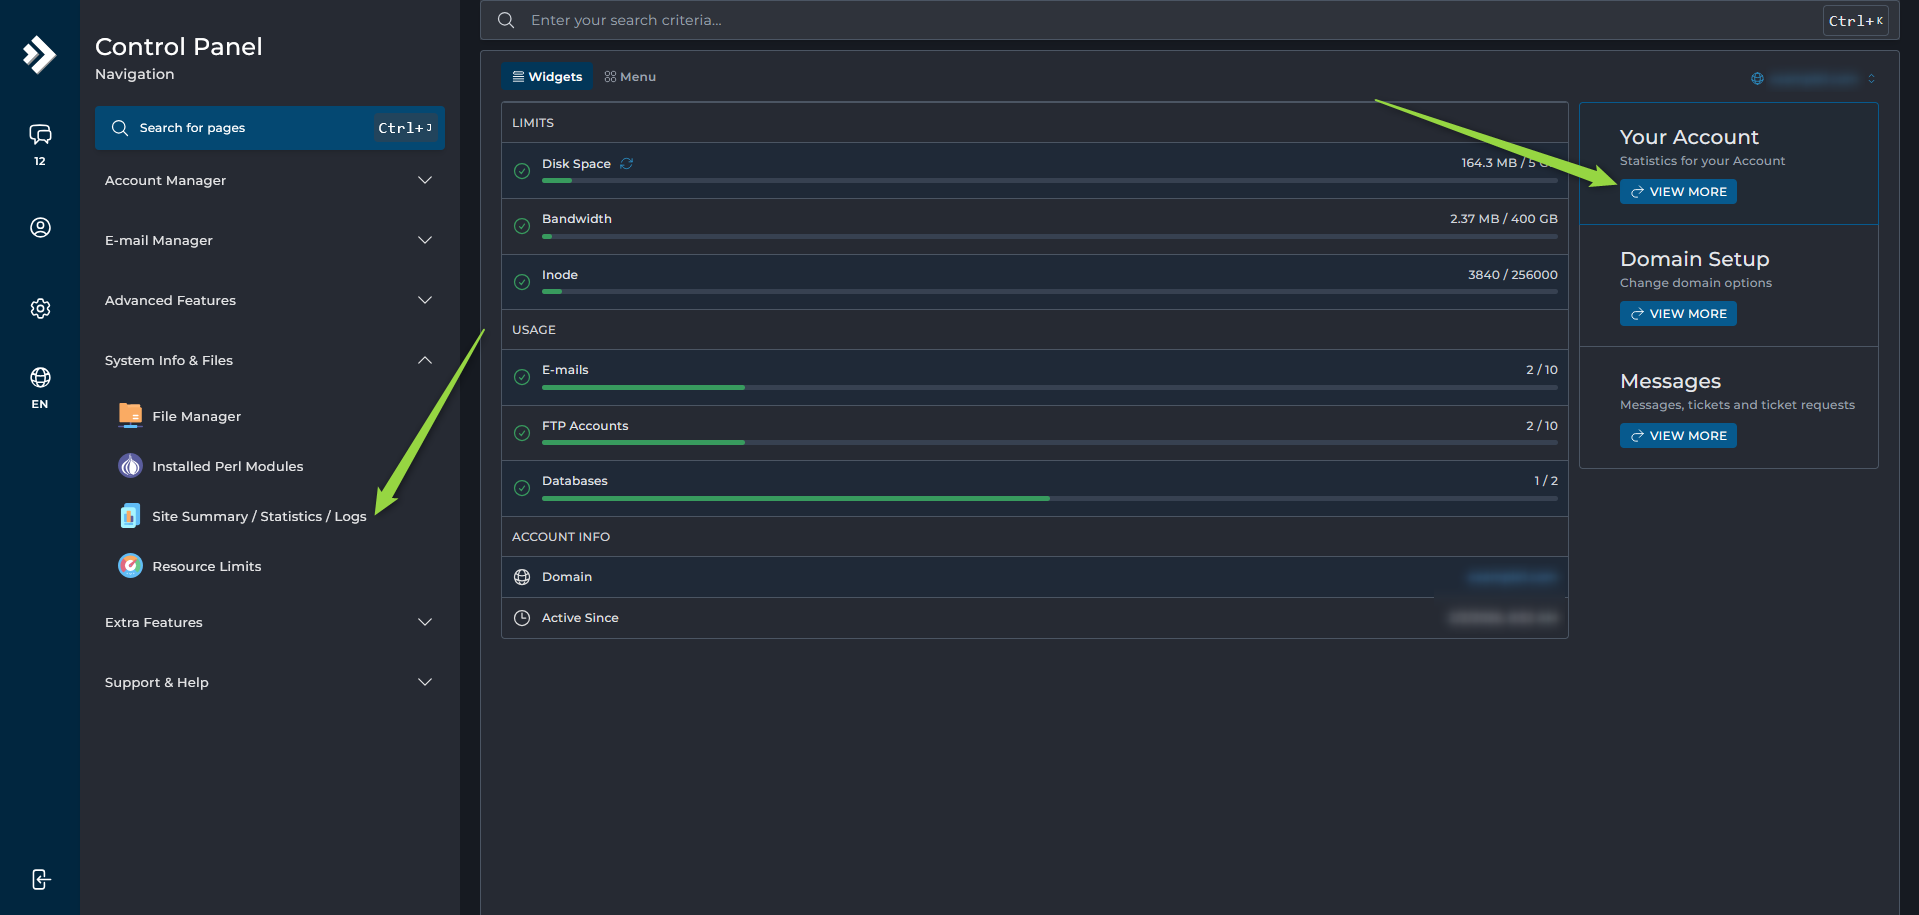The height and width of the screenshot is (915, 1919).
Task: Click the Active Since clock icon
Action: 522,618
